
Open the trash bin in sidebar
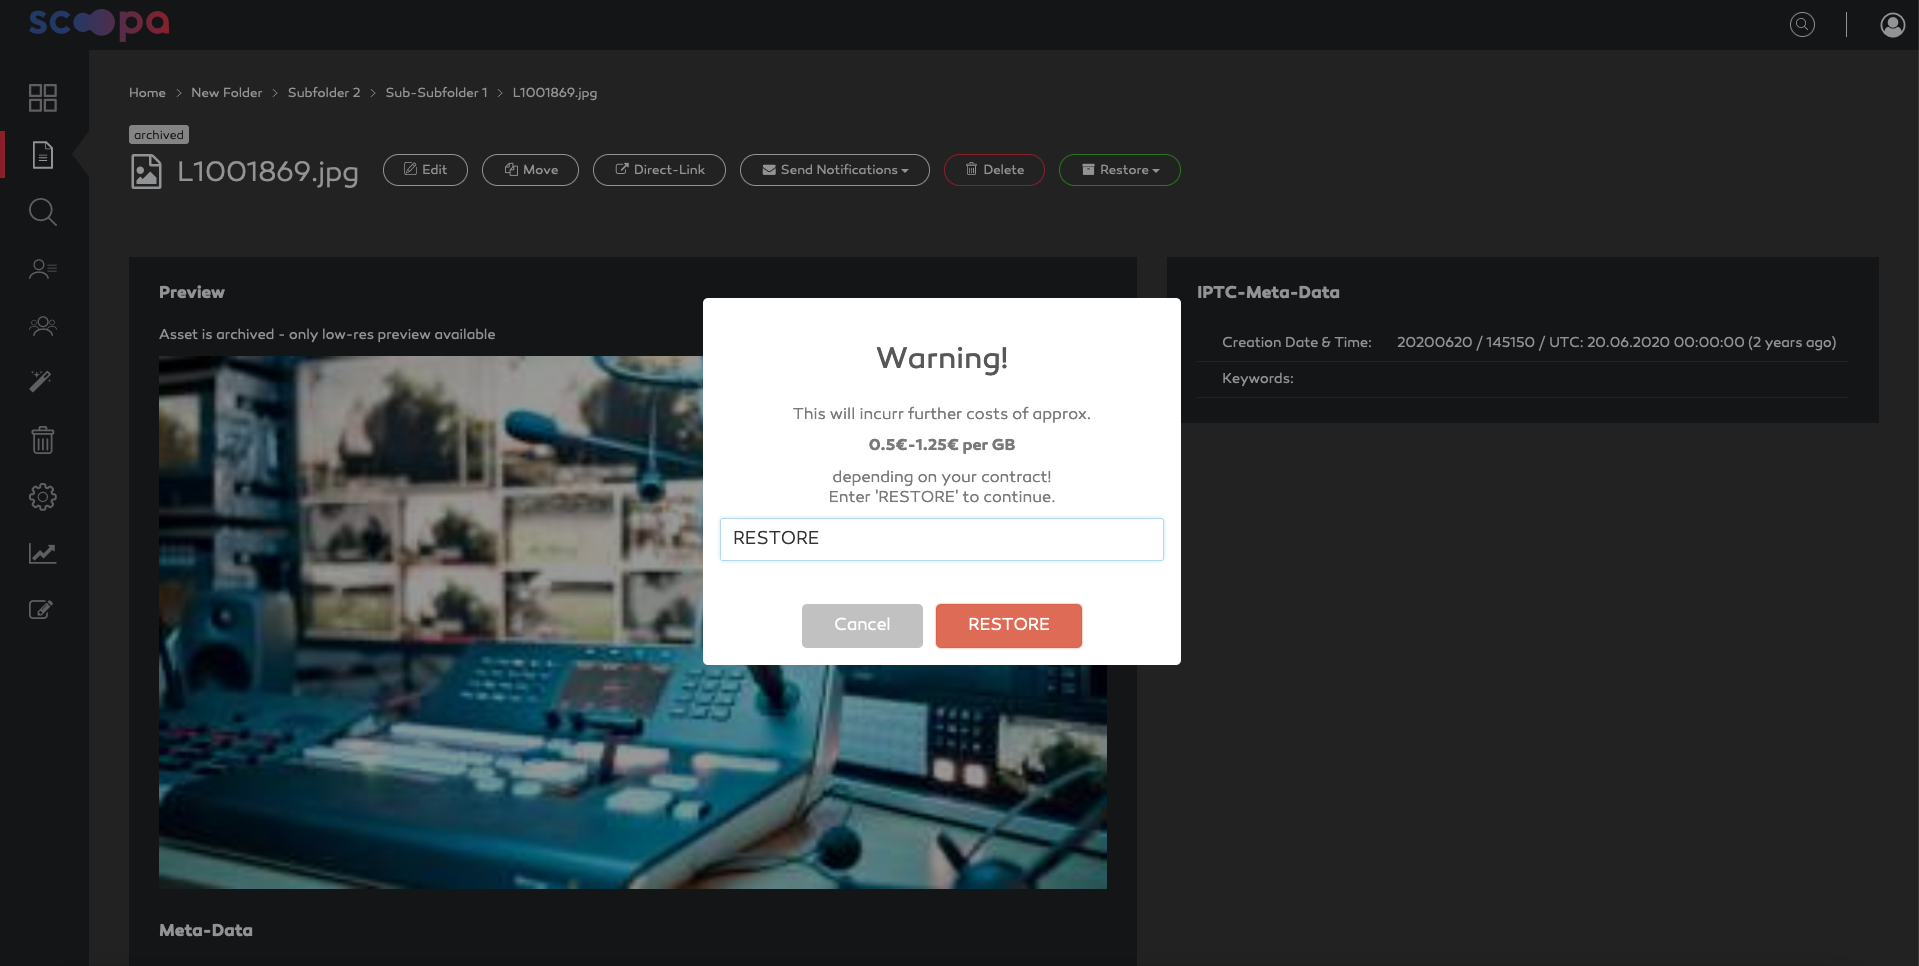pos(43,439)
